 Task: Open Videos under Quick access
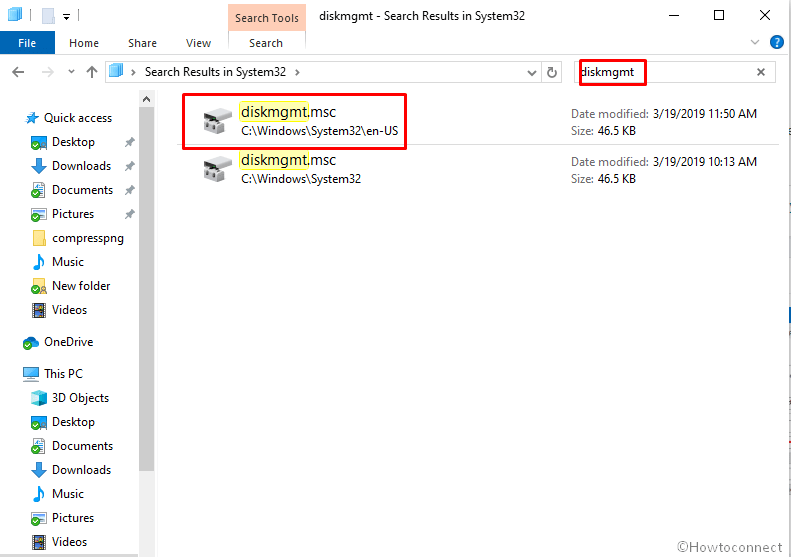(x=69, y=310)
